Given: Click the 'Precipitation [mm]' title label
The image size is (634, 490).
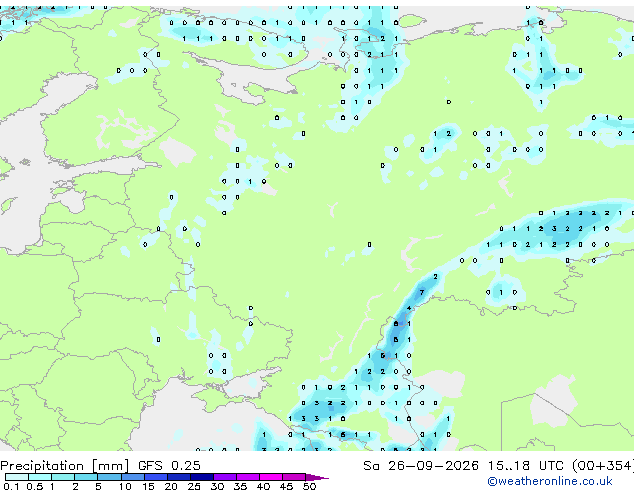Looking at the screenshot, I should click(65, 466).
